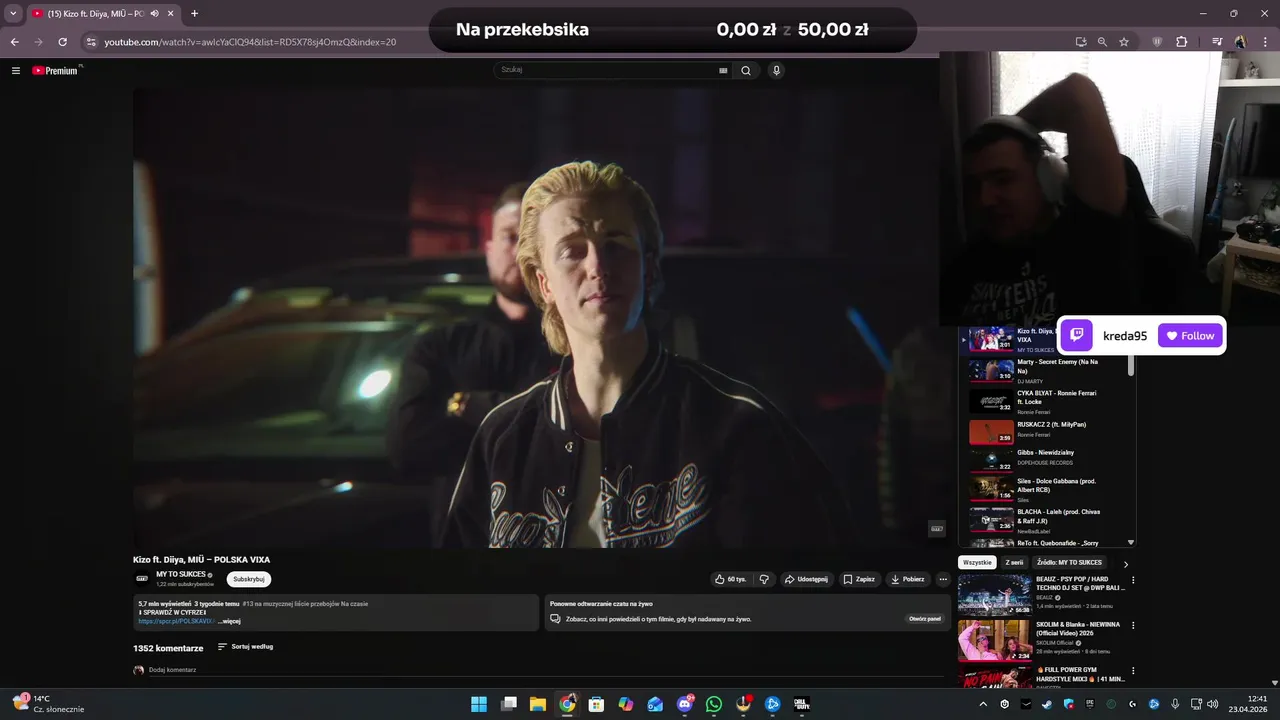This screenshot has width=1280, height=720.
Task: Play RUSKACZ 2 (ft. MiłyPan) playlist item
Action: coord(1045,432)
